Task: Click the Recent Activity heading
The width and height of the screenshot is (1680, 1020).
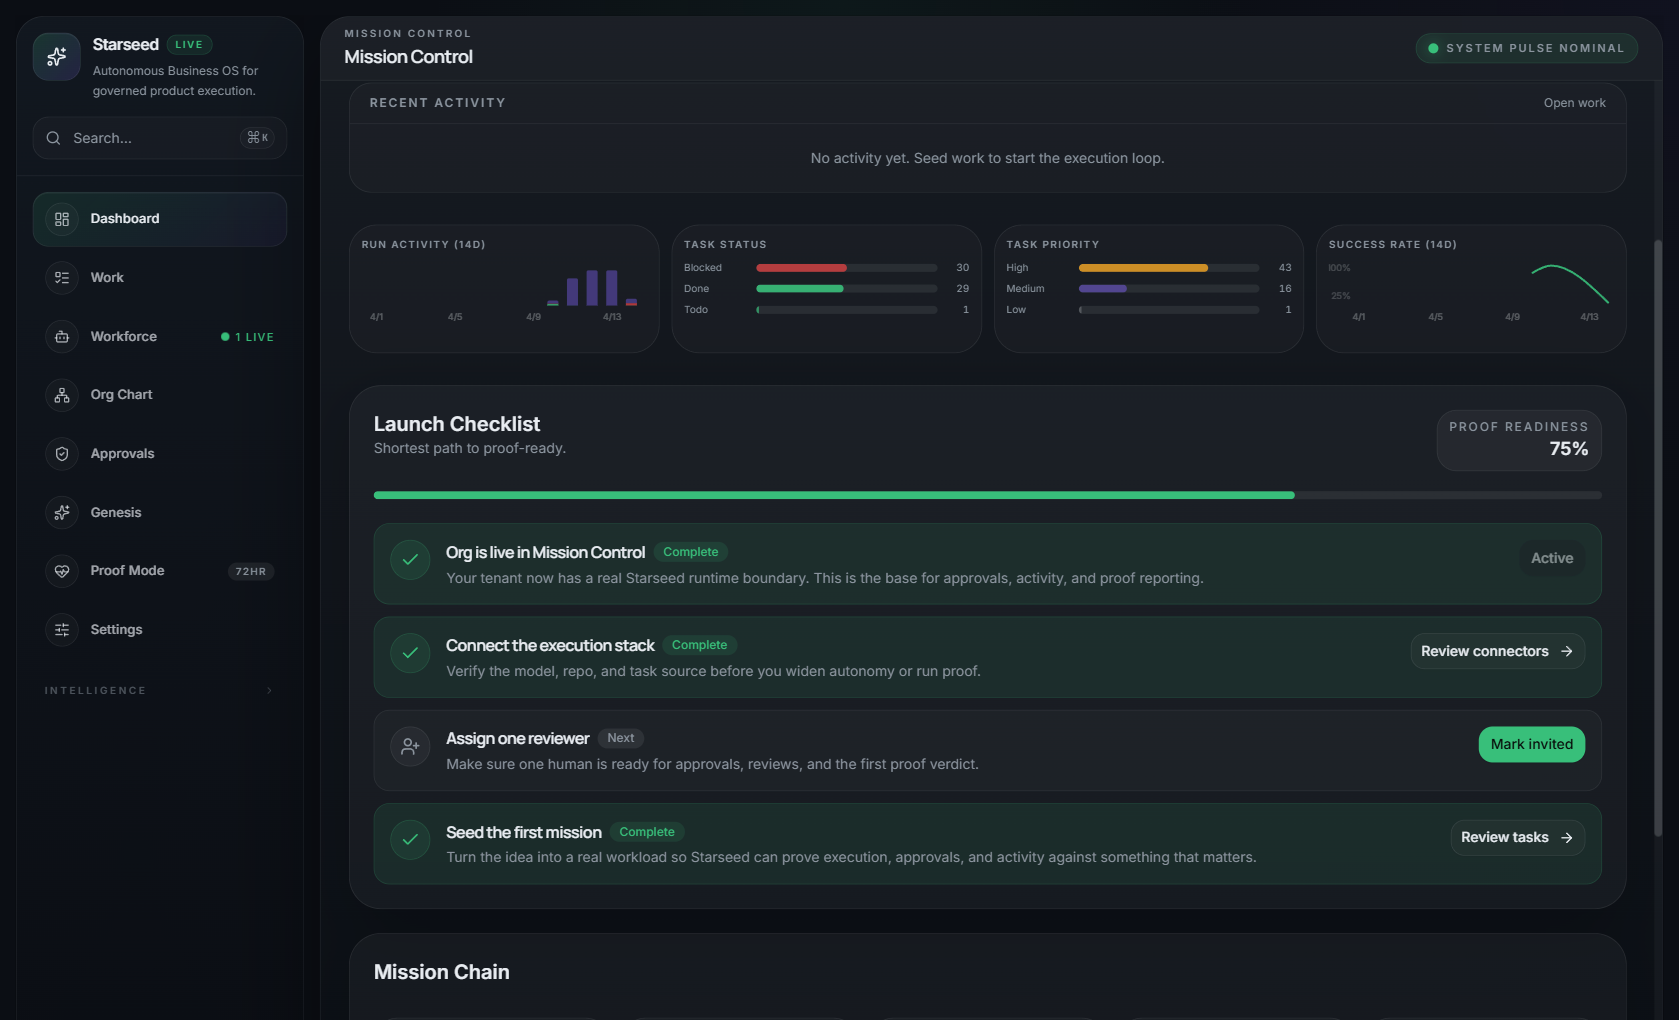Action: (438, 103)
